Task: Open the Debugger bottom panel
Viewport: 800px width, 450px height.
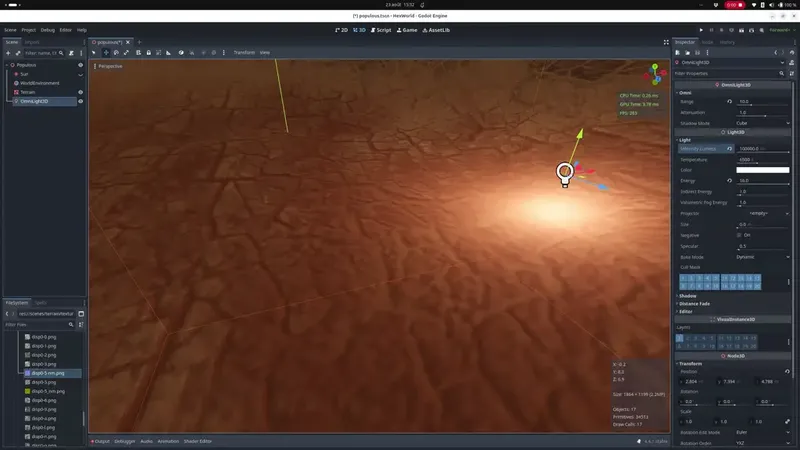Action: tap(125, 441)
